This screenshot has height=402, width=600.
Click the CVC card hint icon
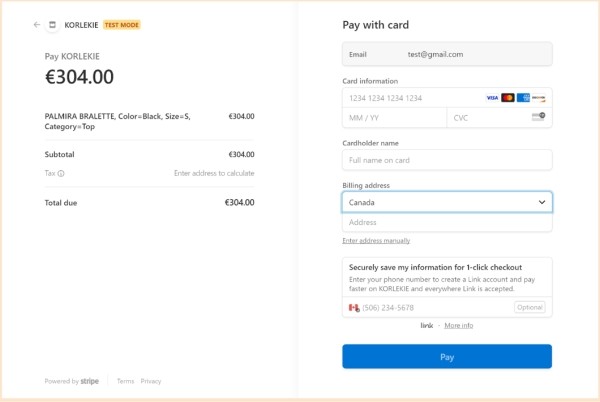point(538,117)
